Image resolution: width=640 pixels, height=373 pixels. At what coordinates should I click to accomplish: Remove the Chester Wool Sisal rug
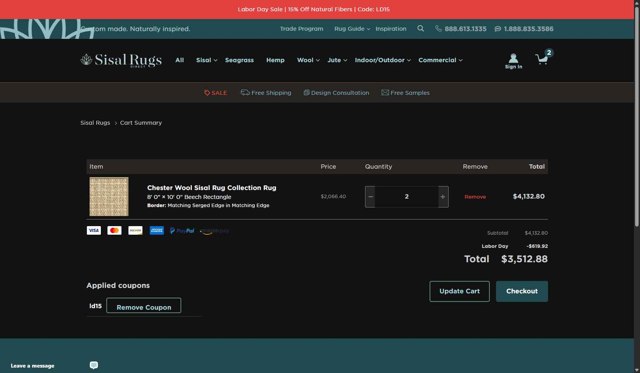(475, 197)
